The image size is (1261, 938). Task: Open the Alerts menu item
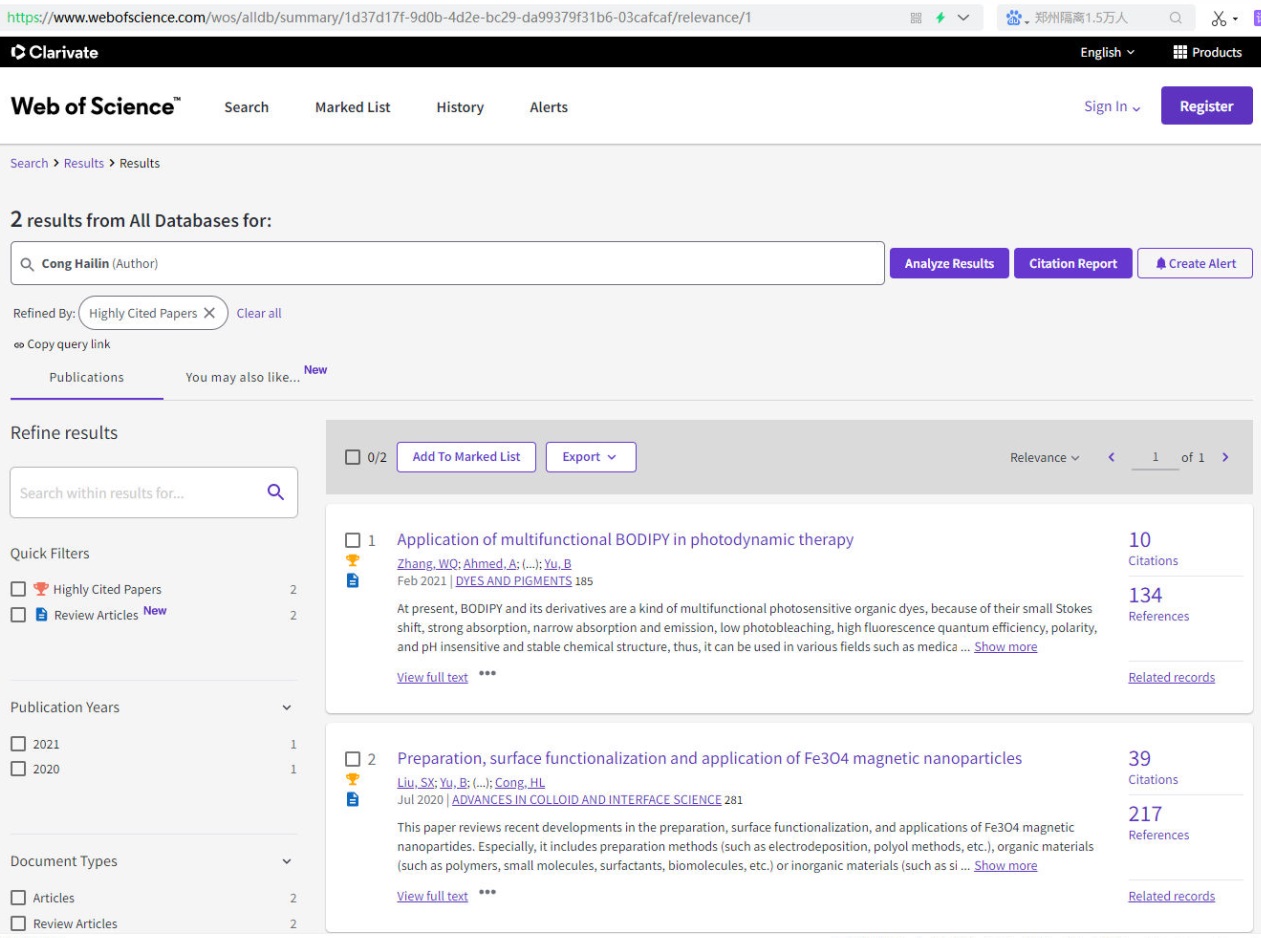pyautogui.click(x=548, y=107)
